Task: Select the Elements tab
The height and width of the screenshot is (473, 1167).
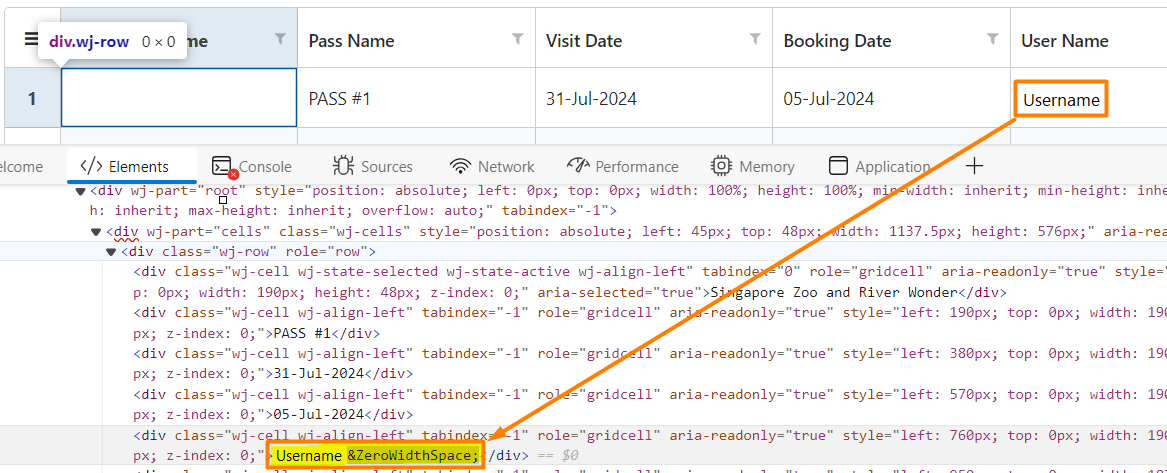Action: click(125, 167)
